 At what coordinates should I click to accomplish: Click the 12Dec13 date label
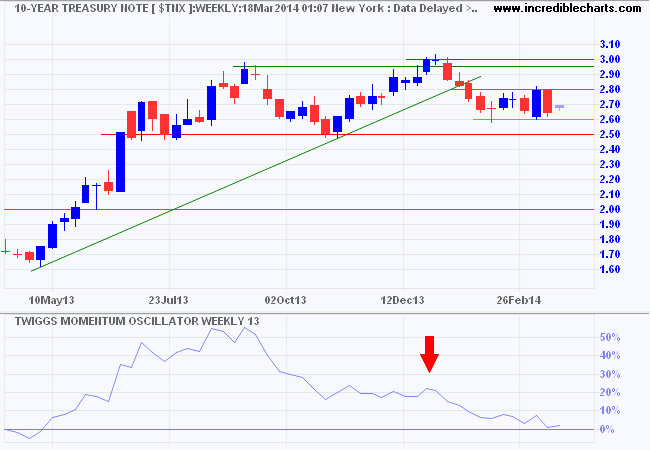tap(403, 300)
